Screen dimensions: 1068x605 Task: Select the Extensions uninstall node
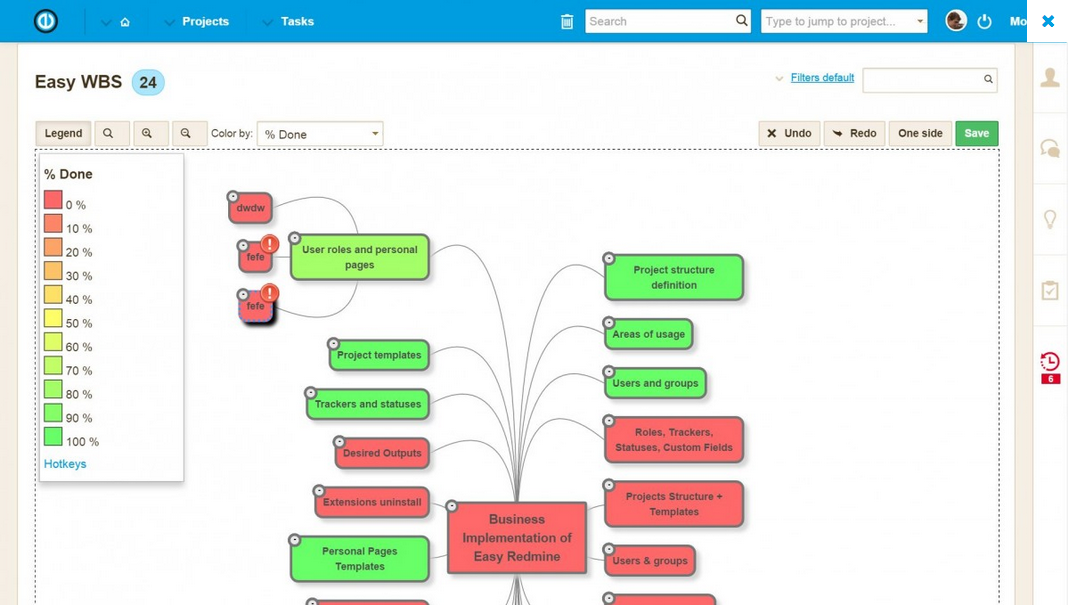[x=372, y=502]
